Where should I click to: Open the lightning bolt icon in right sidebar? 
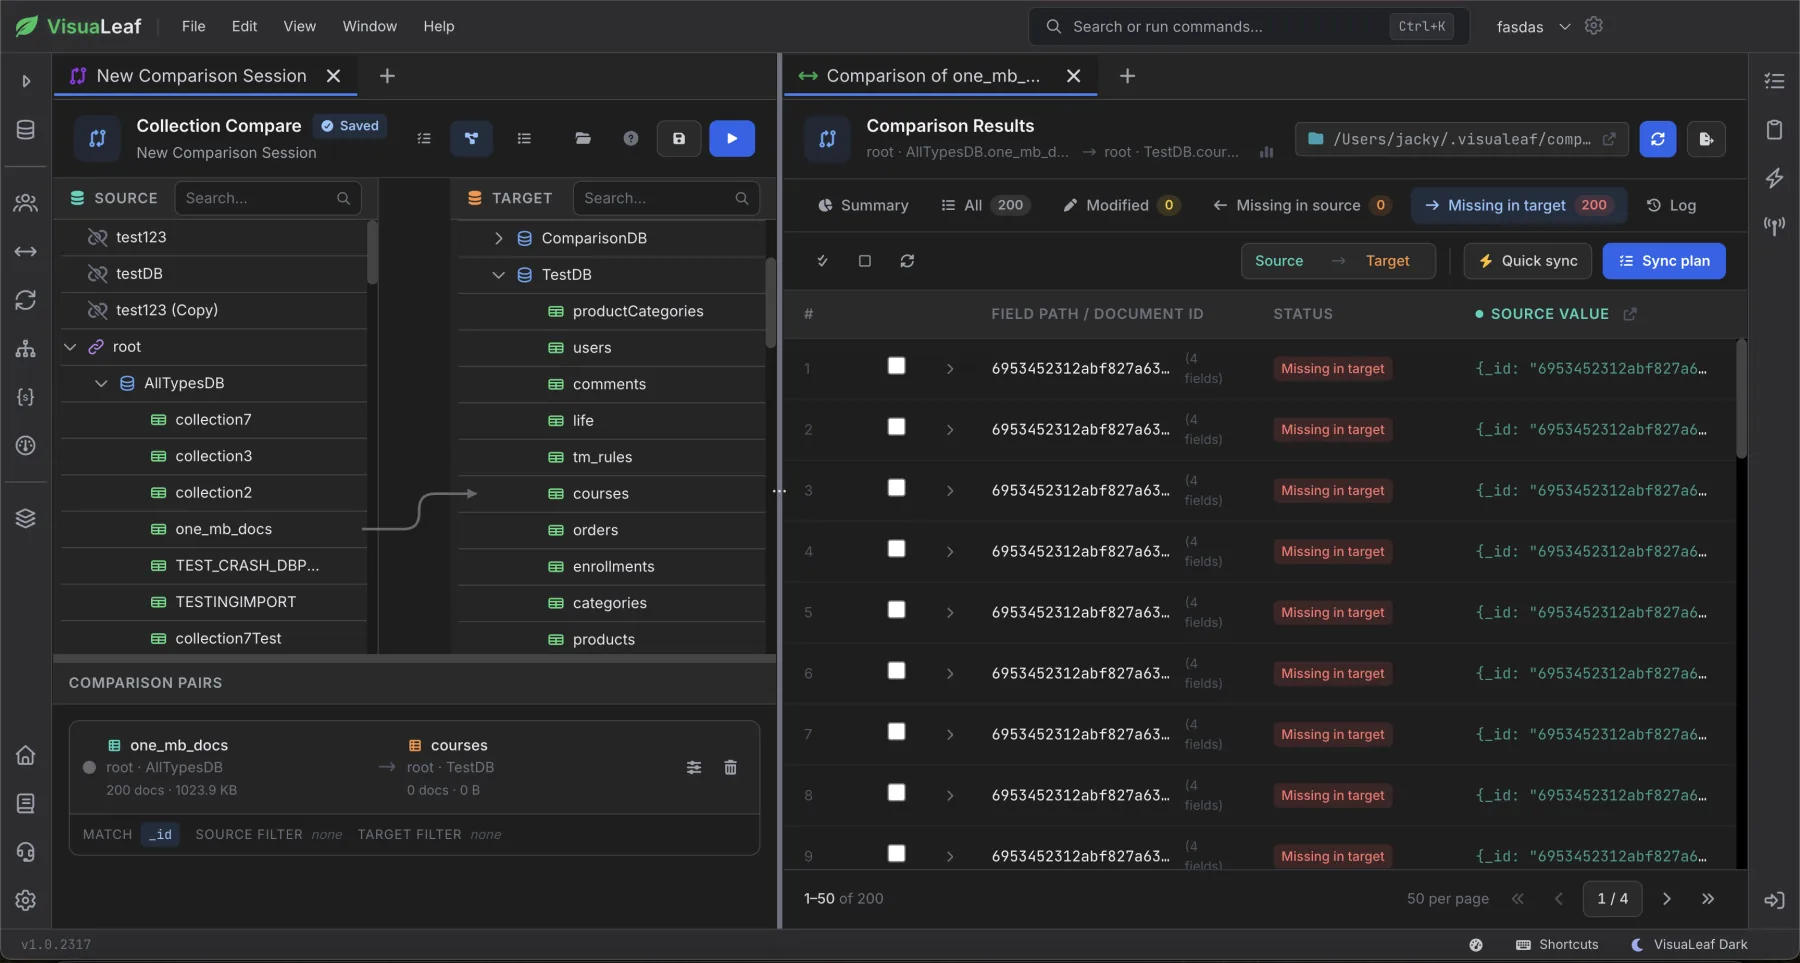click(1774, 178)
